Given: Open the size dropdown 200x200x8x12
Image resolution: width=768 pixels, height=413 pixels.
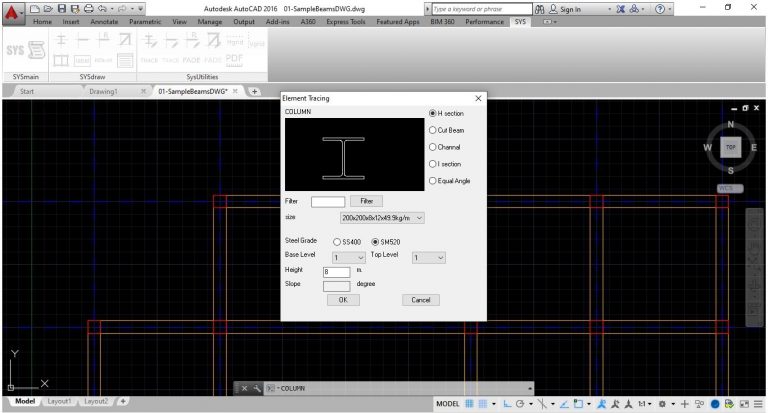Looking at the screenshot, I should tap(382, 218).
